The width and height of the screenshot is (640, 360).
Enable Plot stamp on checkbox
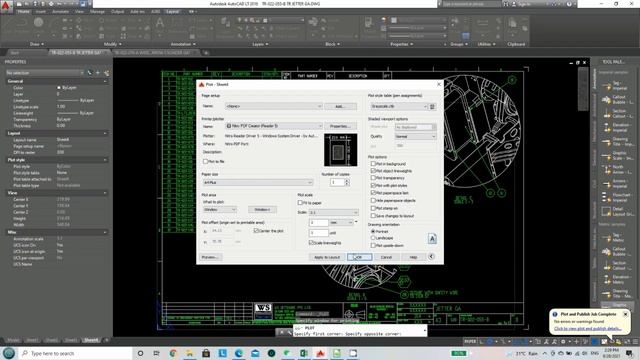pos(373,208)
